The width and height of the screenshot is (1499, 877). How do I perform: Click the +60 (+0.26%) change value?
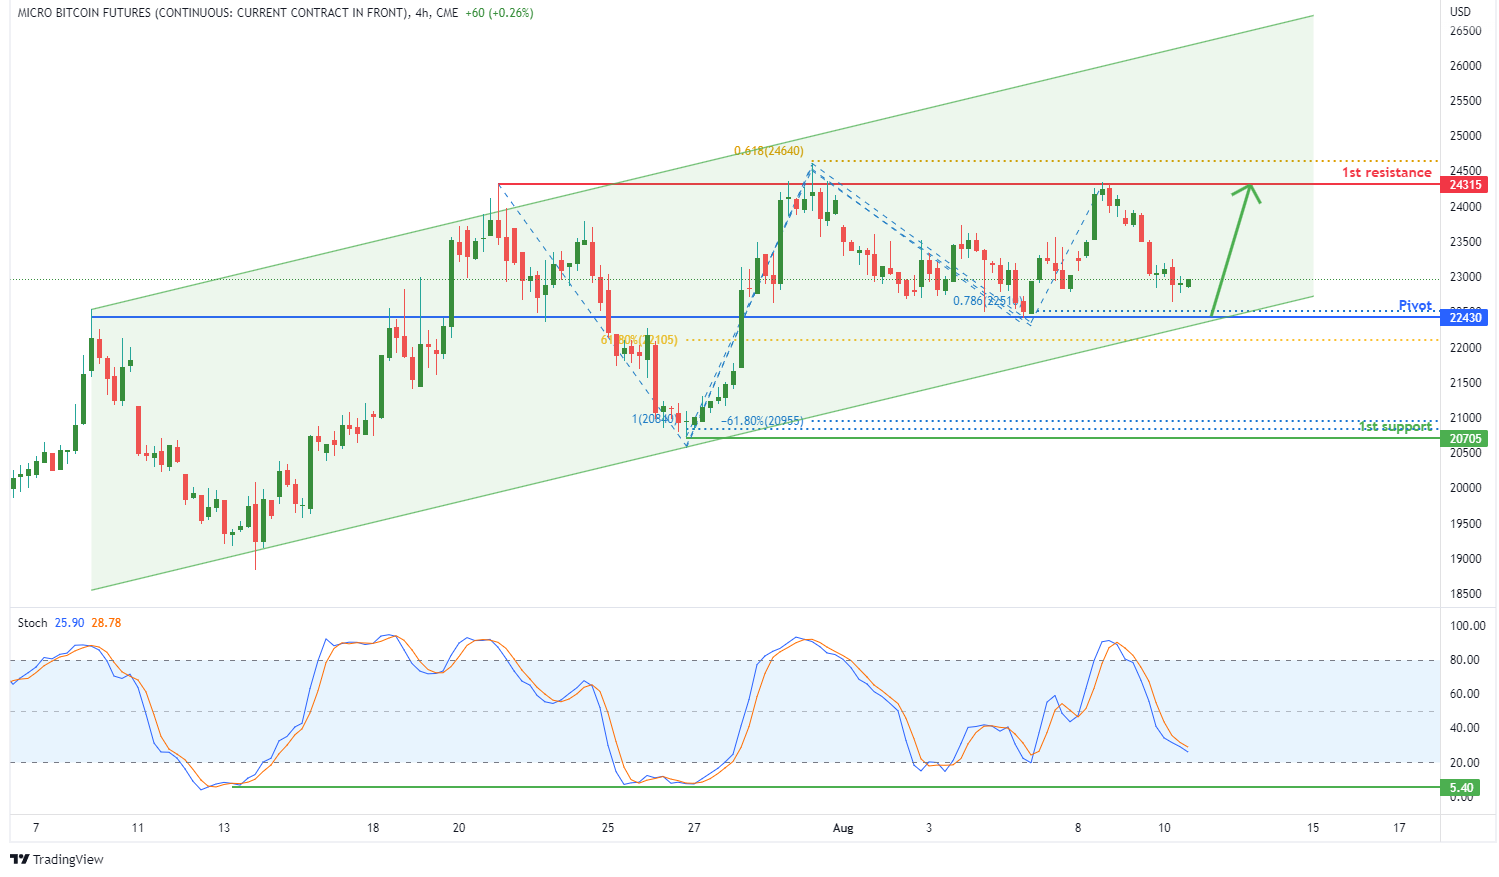(499, 13)
